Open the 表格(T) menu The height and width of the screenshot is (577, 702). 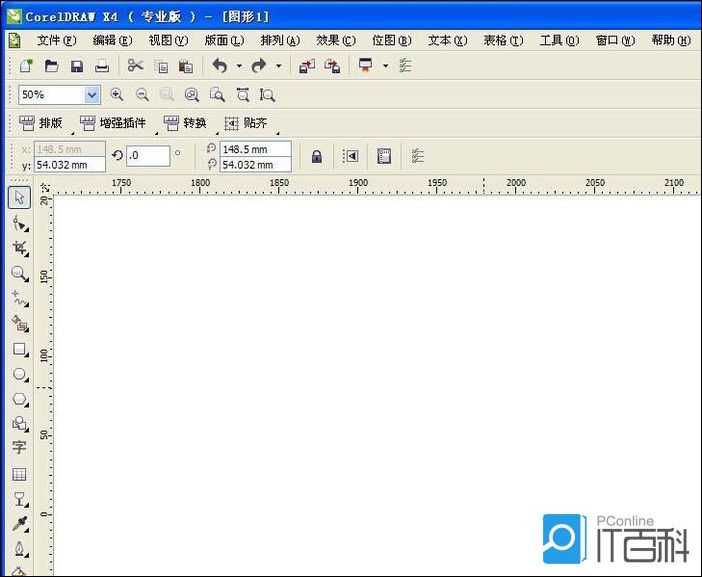click(x=503, y=41)
